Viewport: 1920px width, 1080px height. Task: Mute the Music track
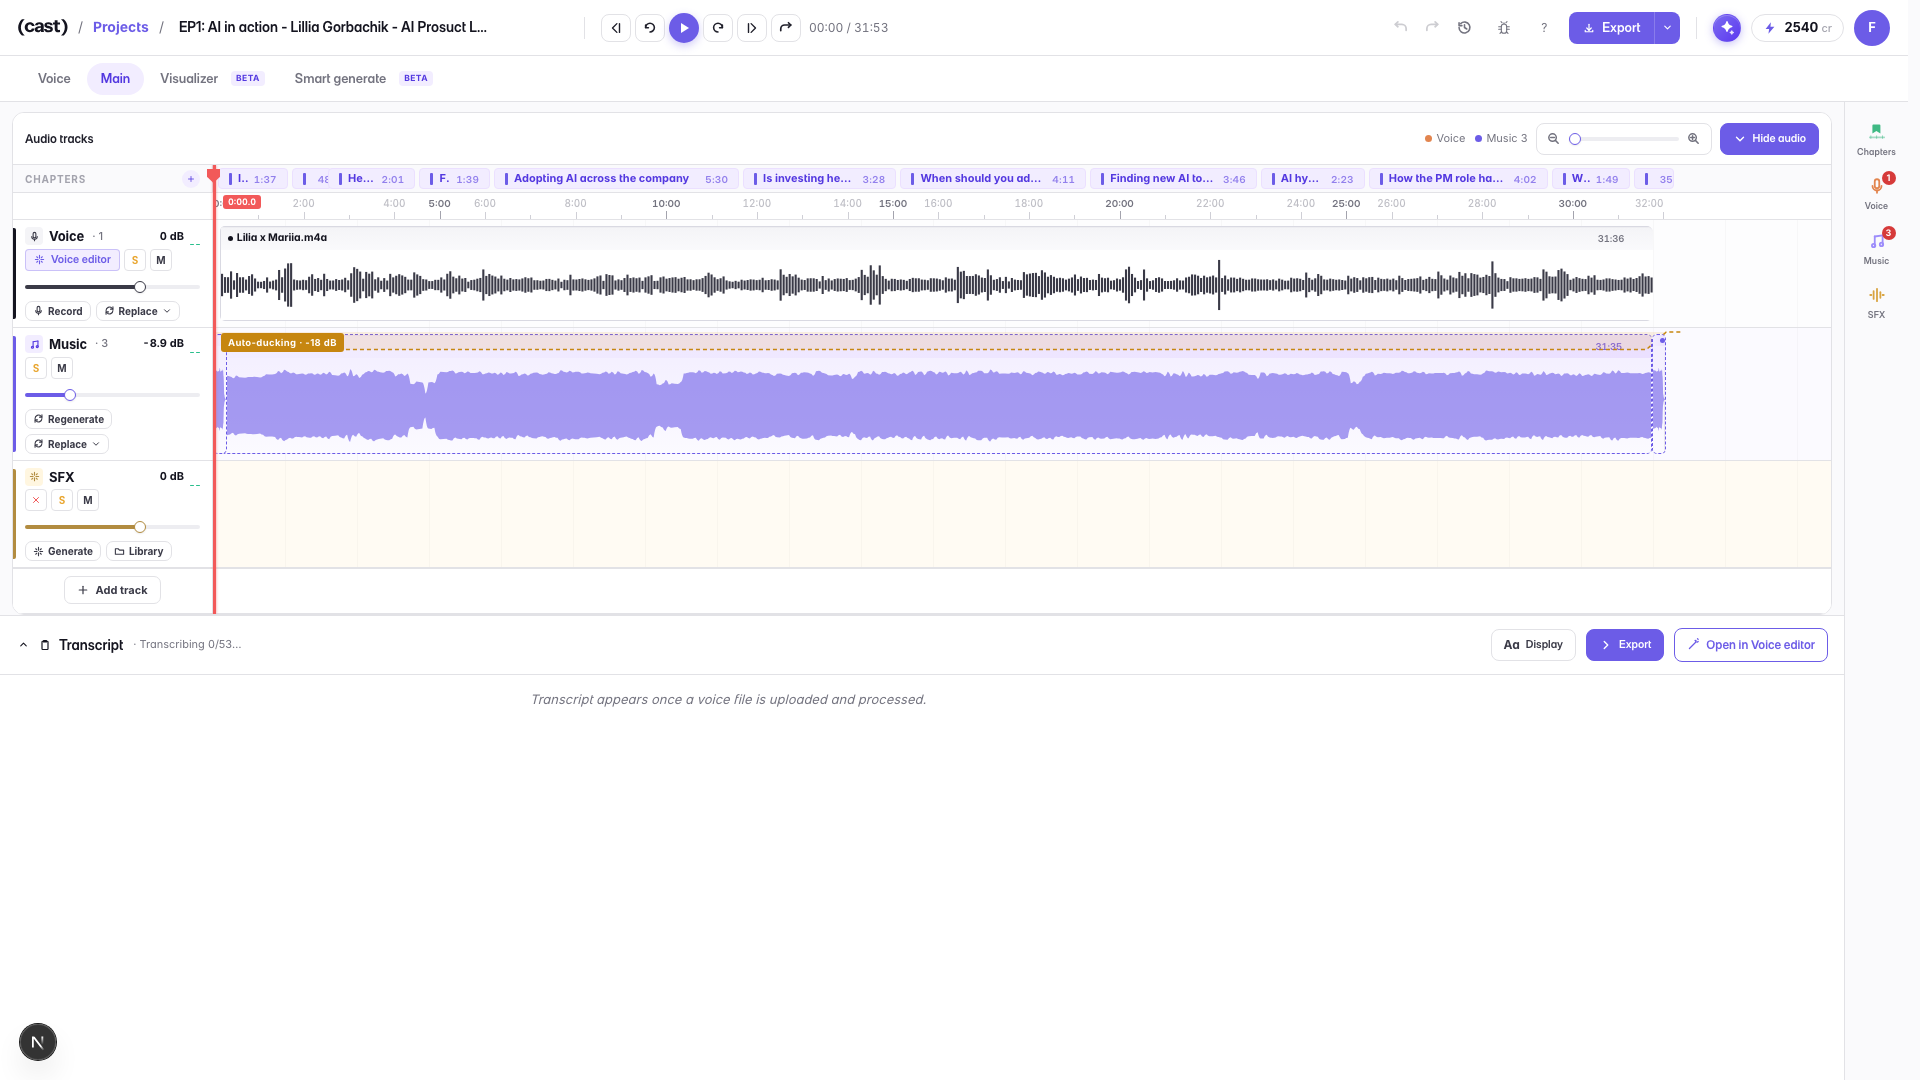tap(62, 368)
